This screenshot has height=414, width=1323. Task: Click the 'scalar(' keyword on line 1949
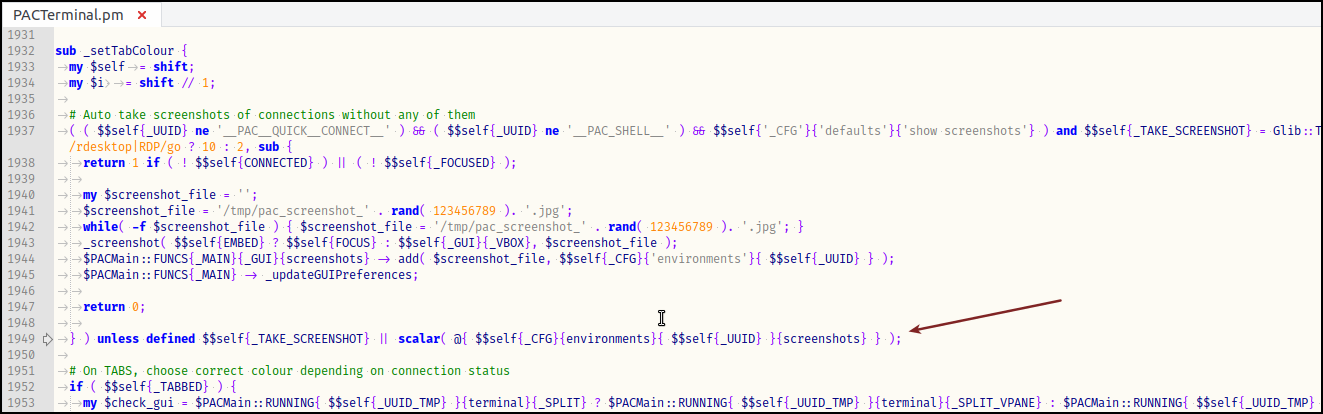click(424, 338)
